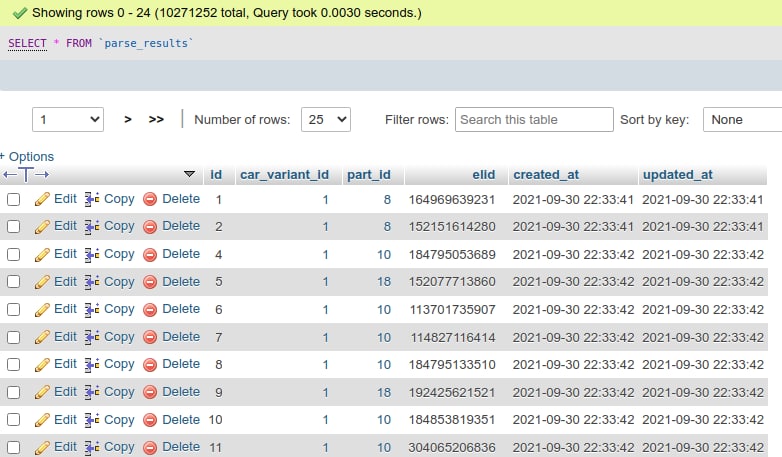Screen dimensions: 782x457
Task: Click the Search this table filter field
Action: coord(534,119)
